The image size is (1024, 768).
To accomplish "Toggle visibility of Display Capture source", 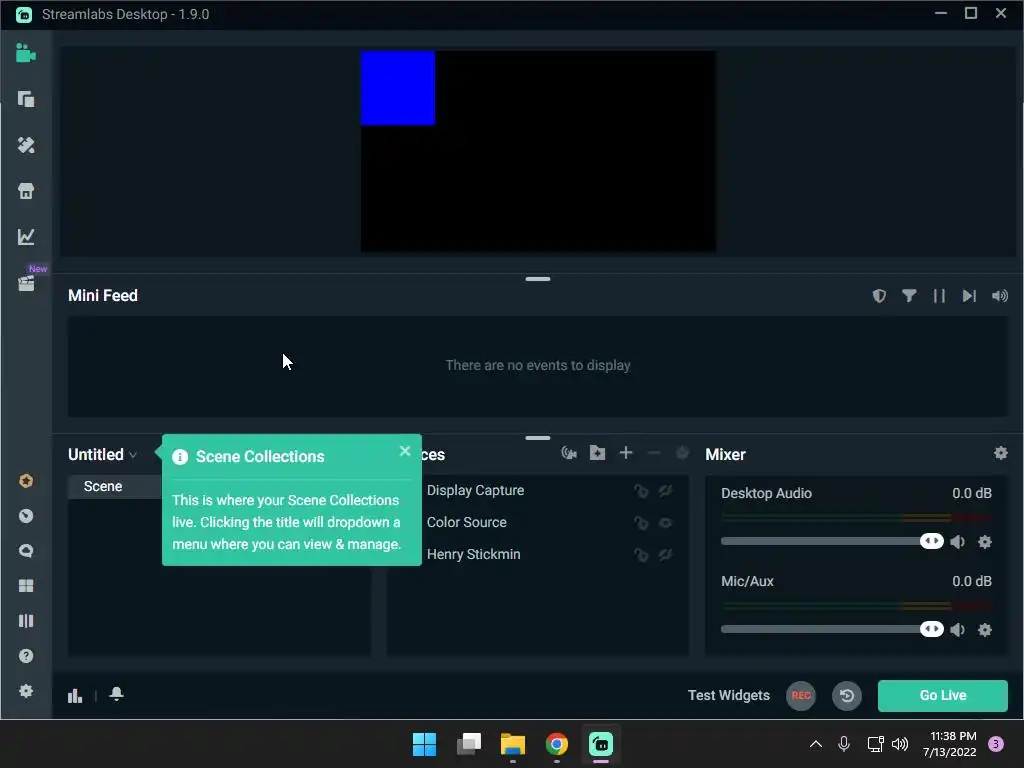I will pos(665,491).
